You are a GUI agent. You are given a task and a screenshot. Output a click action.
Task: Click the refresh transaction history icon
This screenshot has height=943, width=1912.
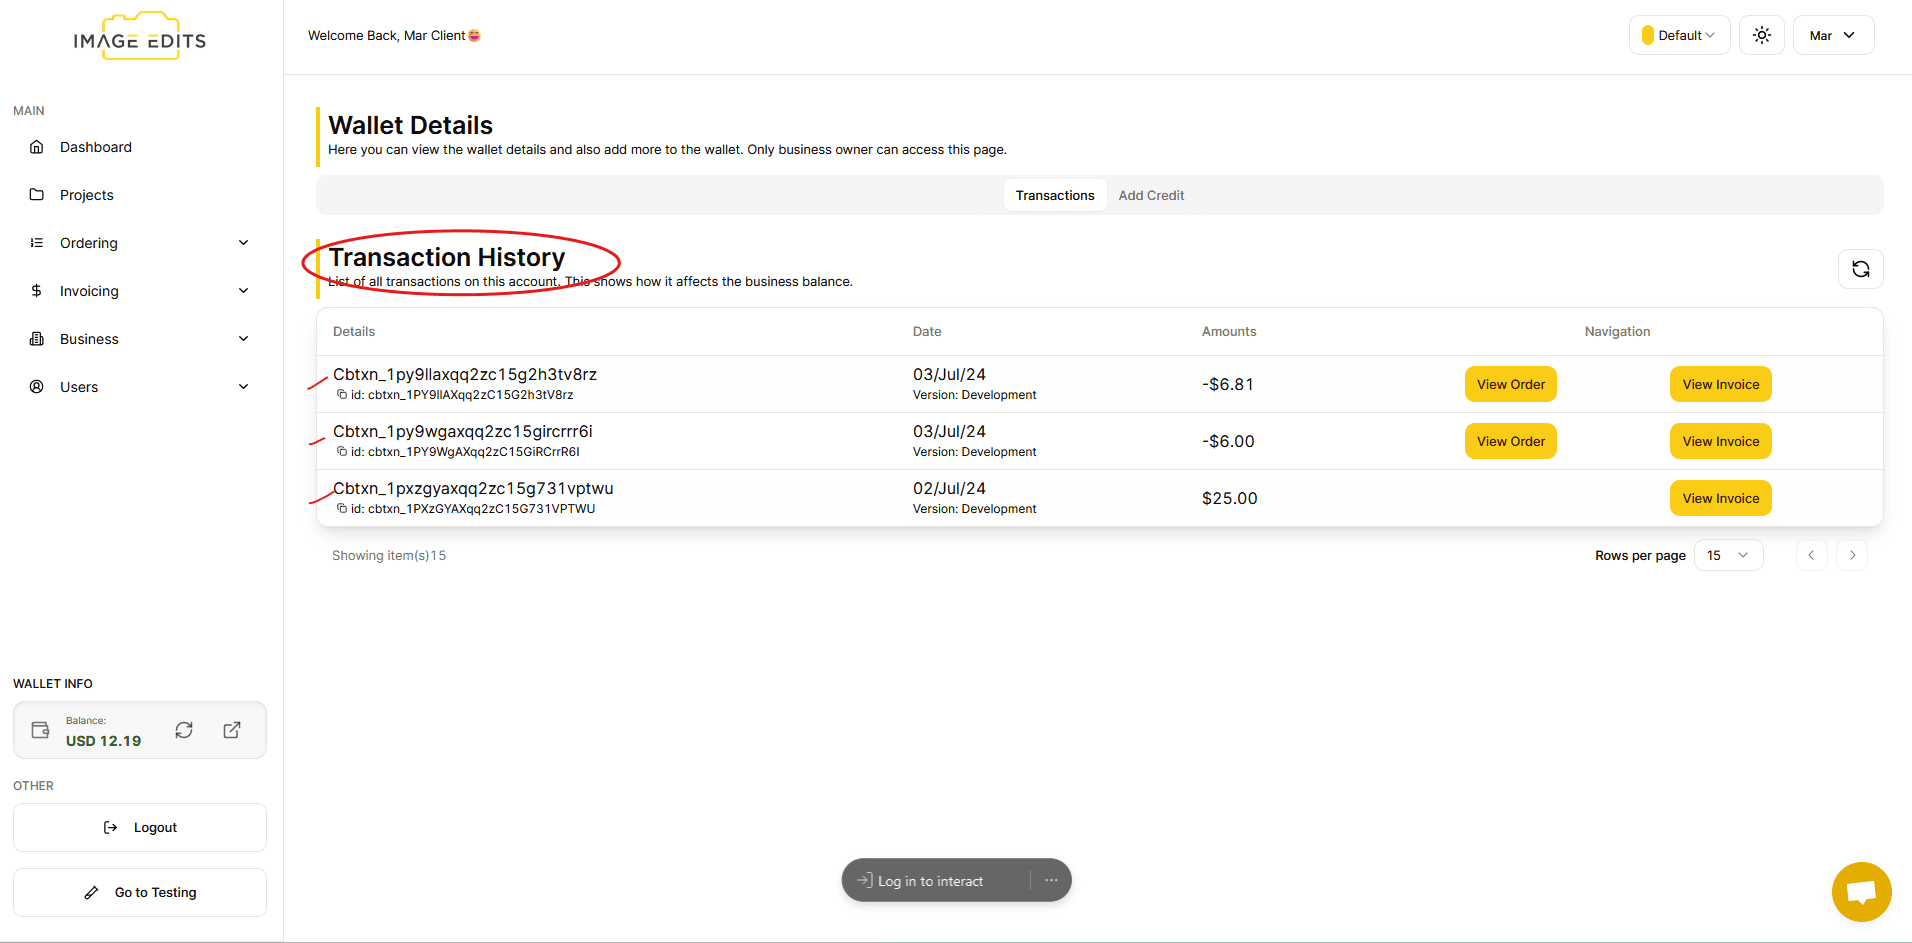pos(1860,269)
